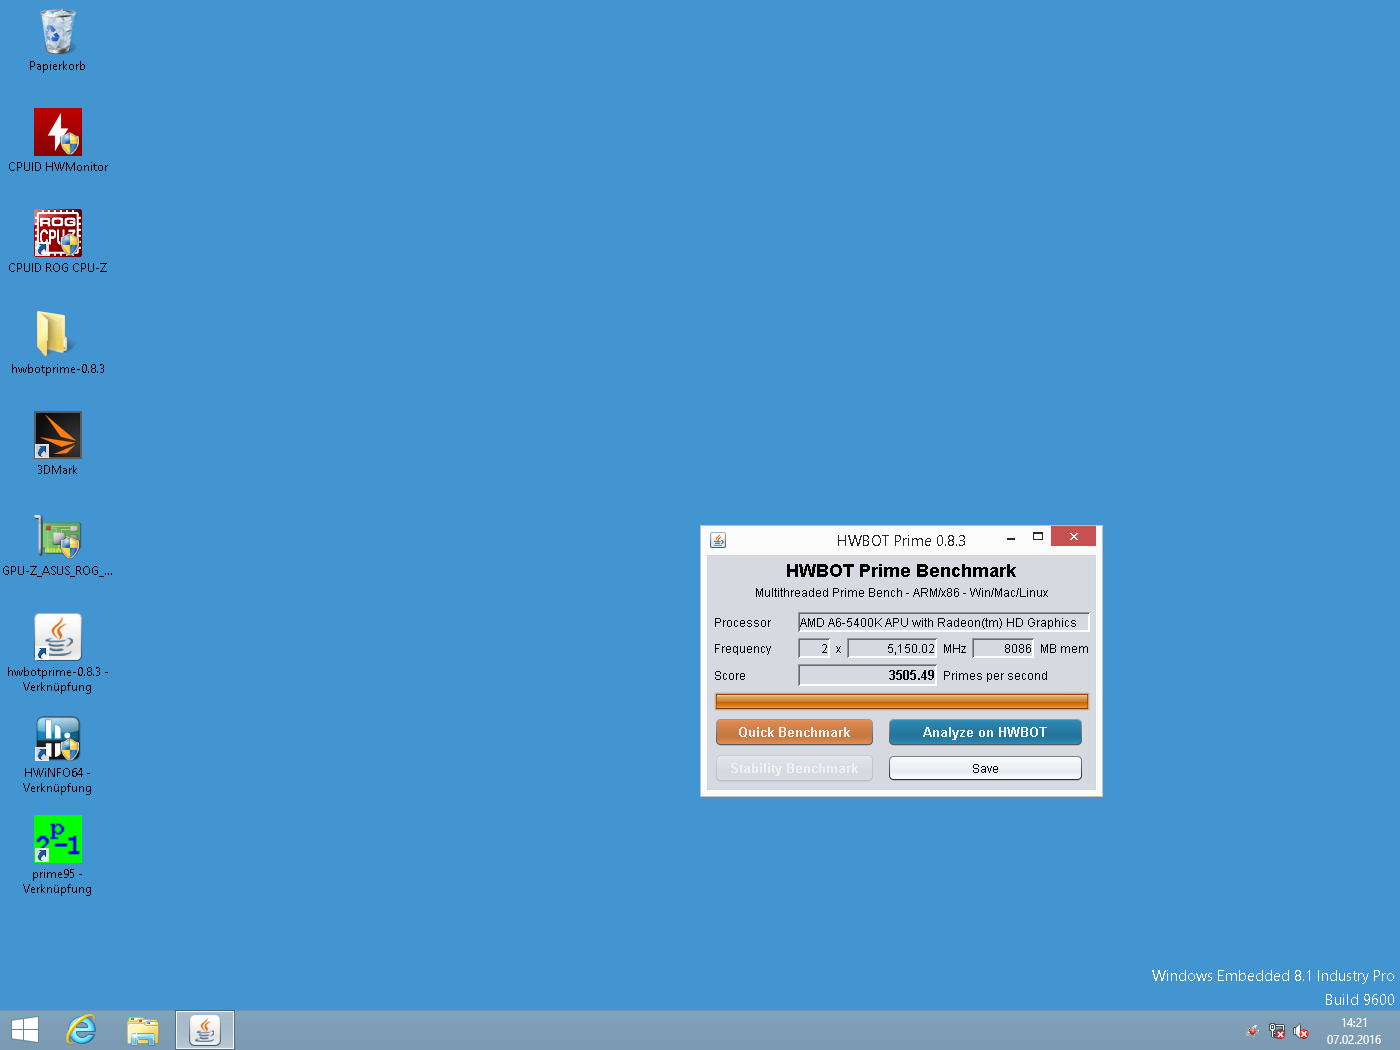The width and height of the screenshot is (1400, 1050).
Task: Launch 3DMark desktop shortcut
Action: click(x=58, y=444)
